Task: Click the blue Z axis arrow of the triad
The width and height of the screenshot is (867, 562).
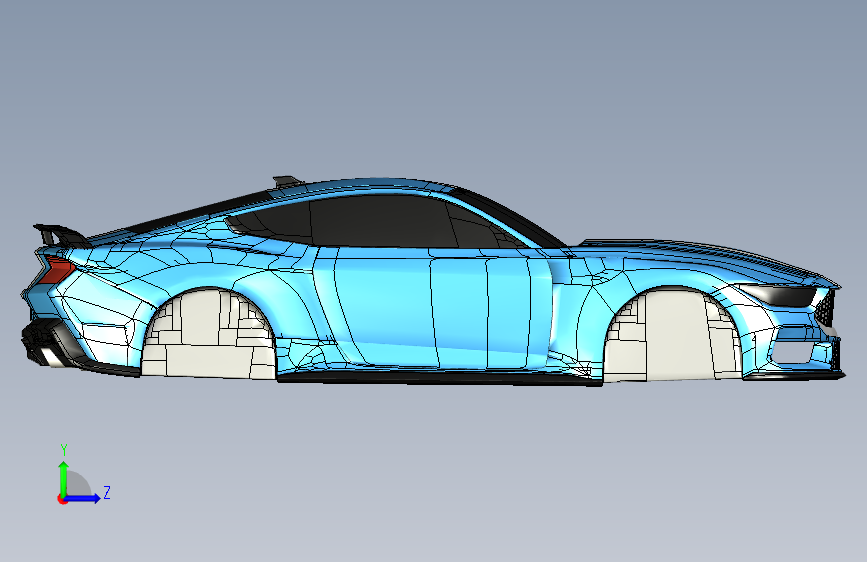Action: (x=83, y=498)
